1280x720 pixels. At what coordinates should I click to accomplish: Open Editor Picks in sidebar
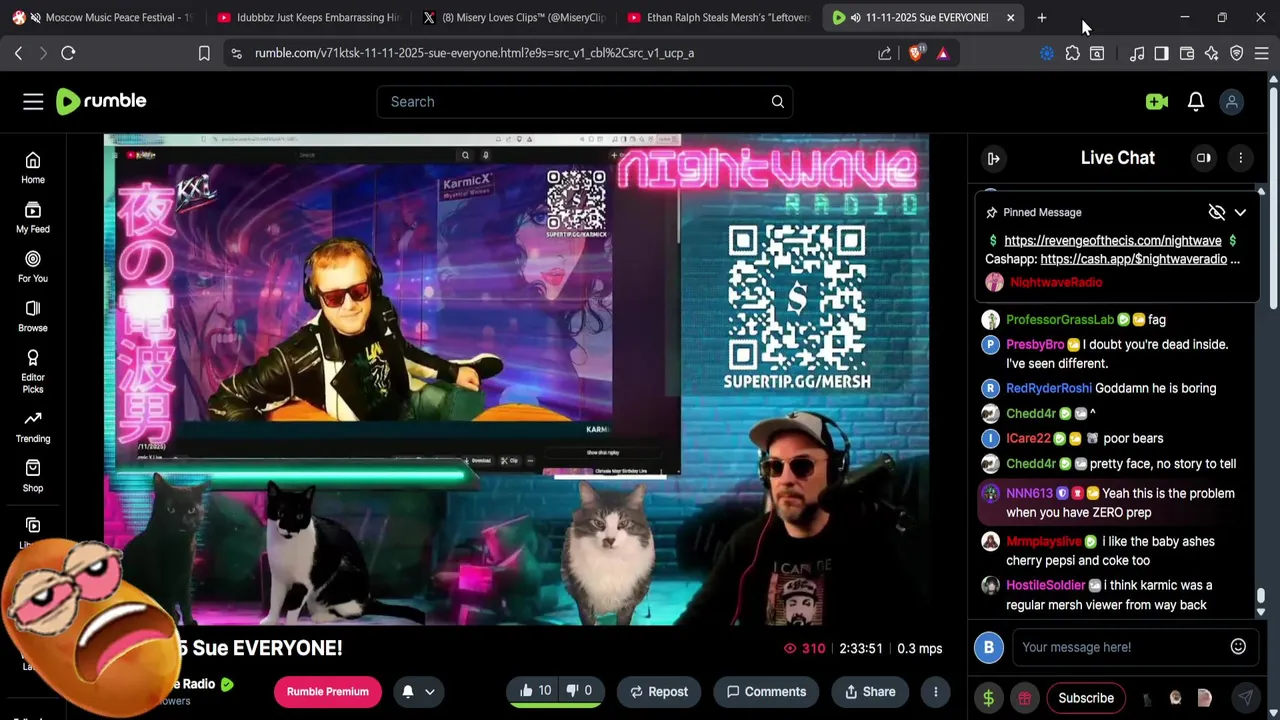[x=33, y=371]
